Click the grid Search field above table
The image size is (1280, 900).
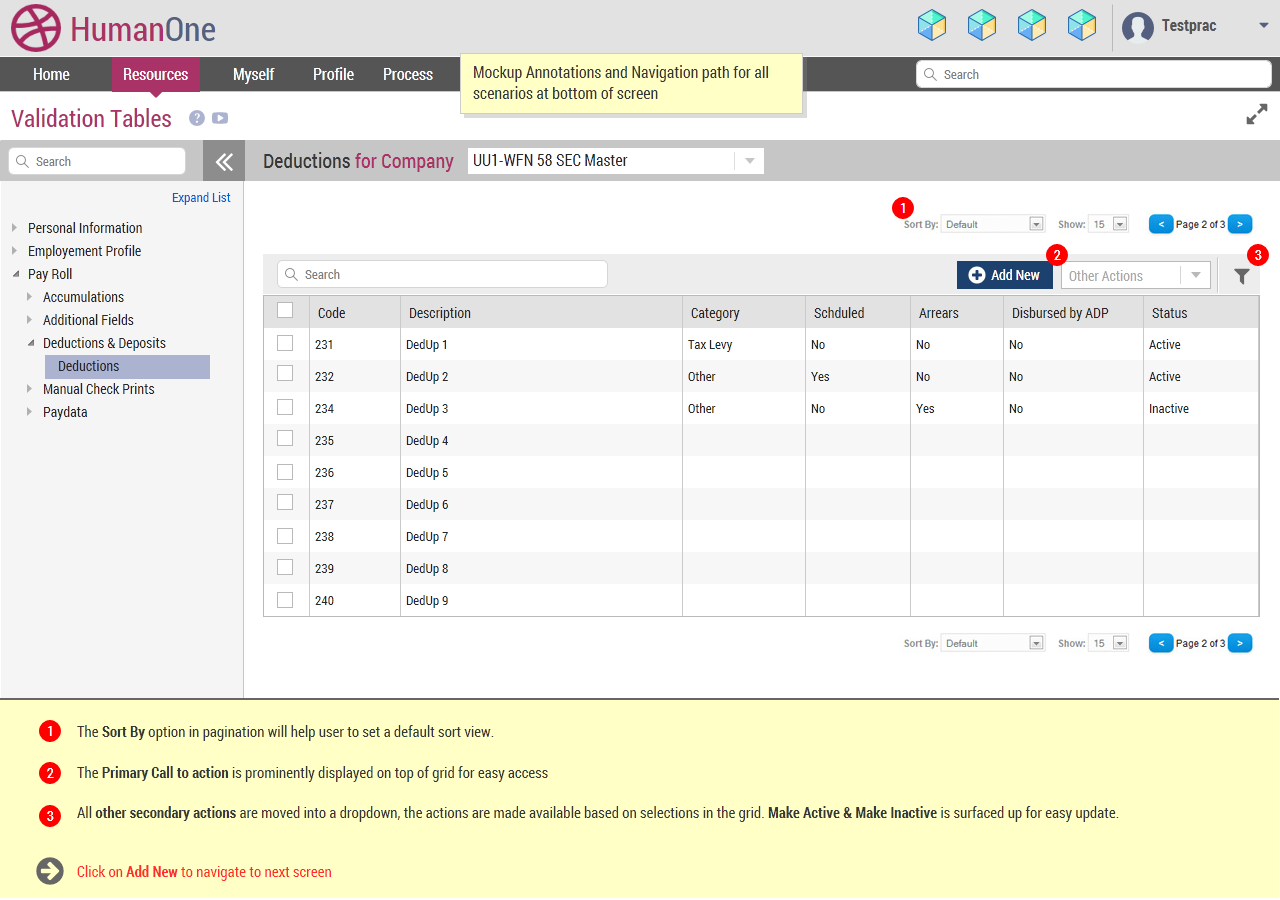point(442,274)
